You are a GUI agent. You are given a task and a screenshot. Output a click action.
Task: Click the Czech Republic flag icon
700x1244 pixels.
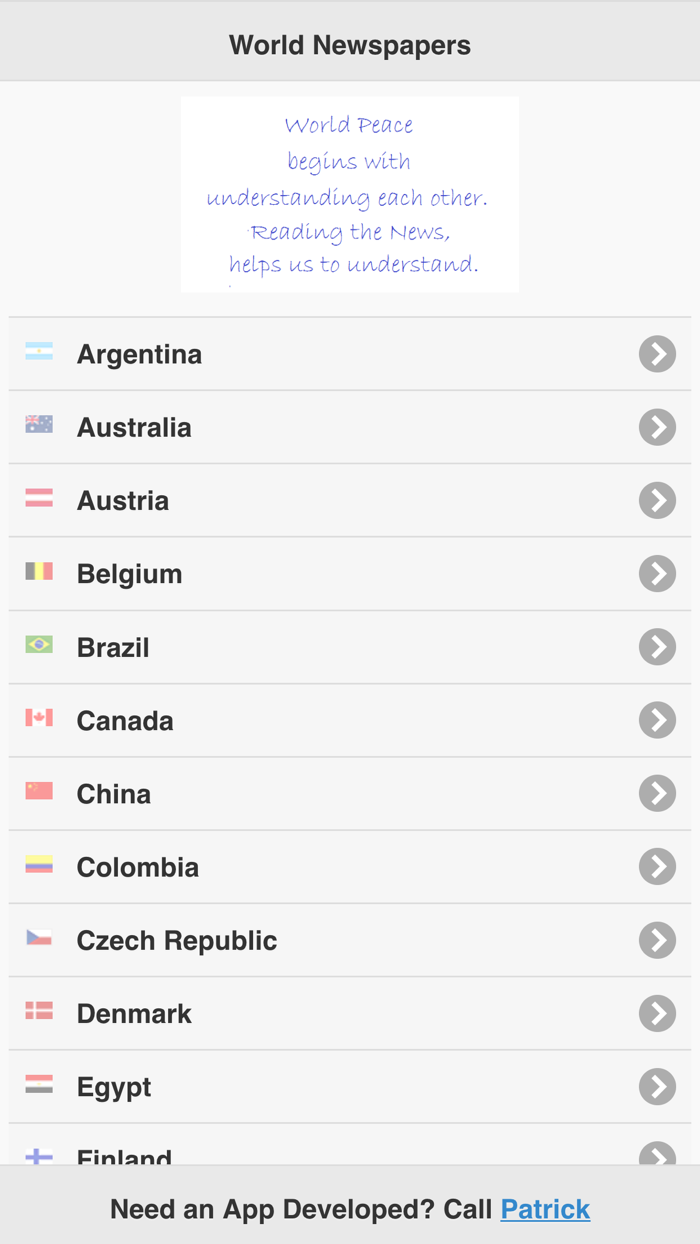pos(38,940)
